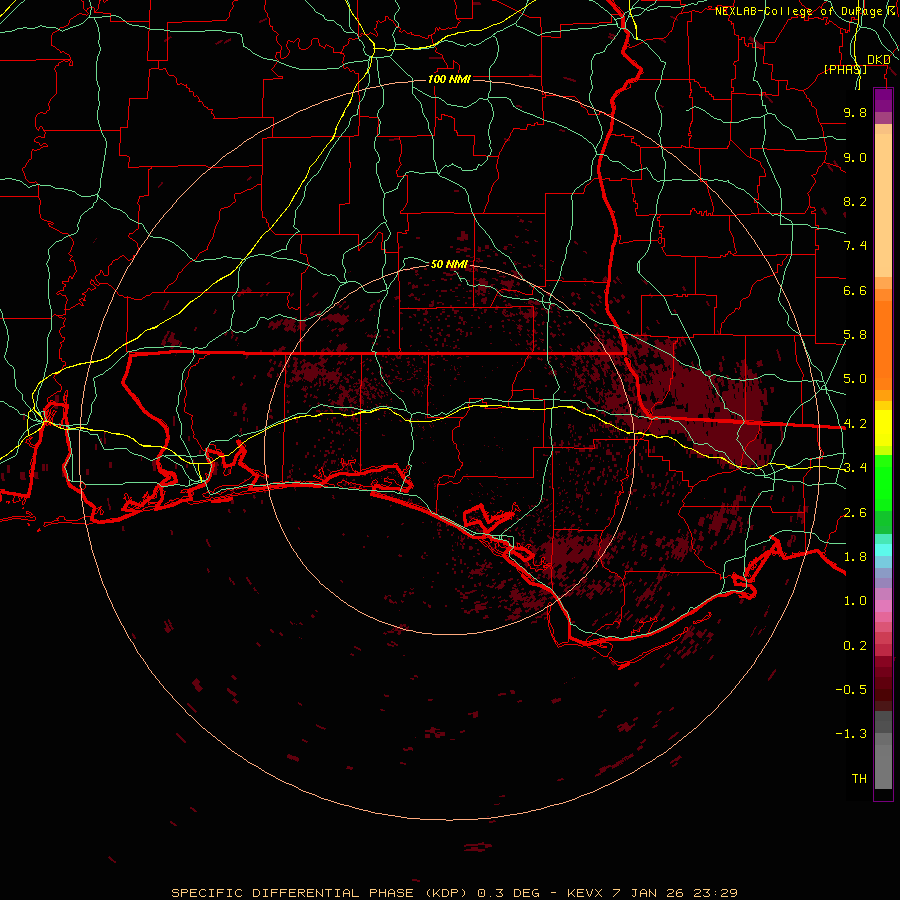Click the pink band of the color bar
The image size is (900, 900).
[x=883, y=606]
